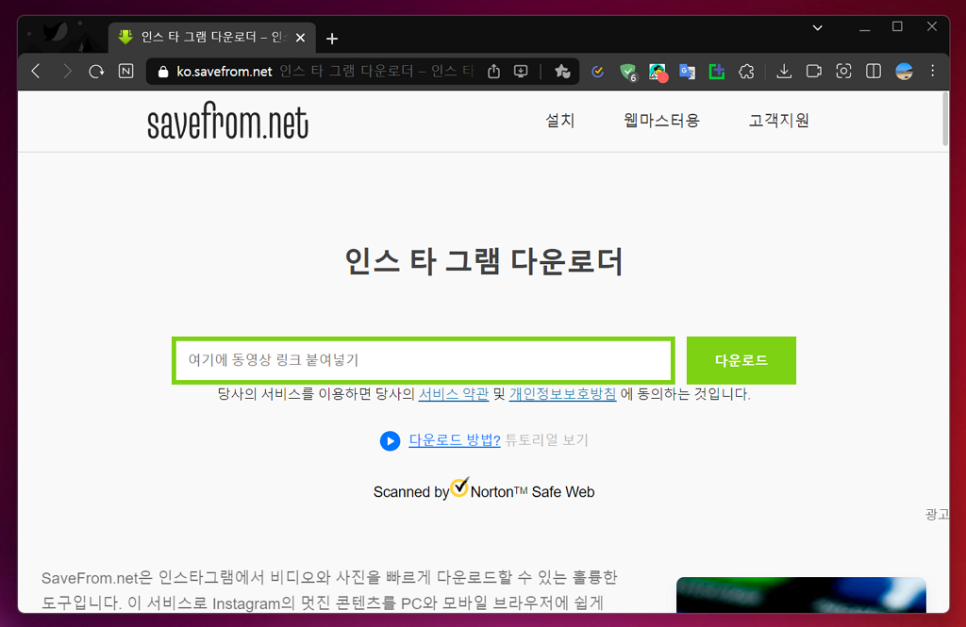This screenshot has height=627, width=966.
Task: Open the picture extension icon with red dot
Action: (658, 72)
